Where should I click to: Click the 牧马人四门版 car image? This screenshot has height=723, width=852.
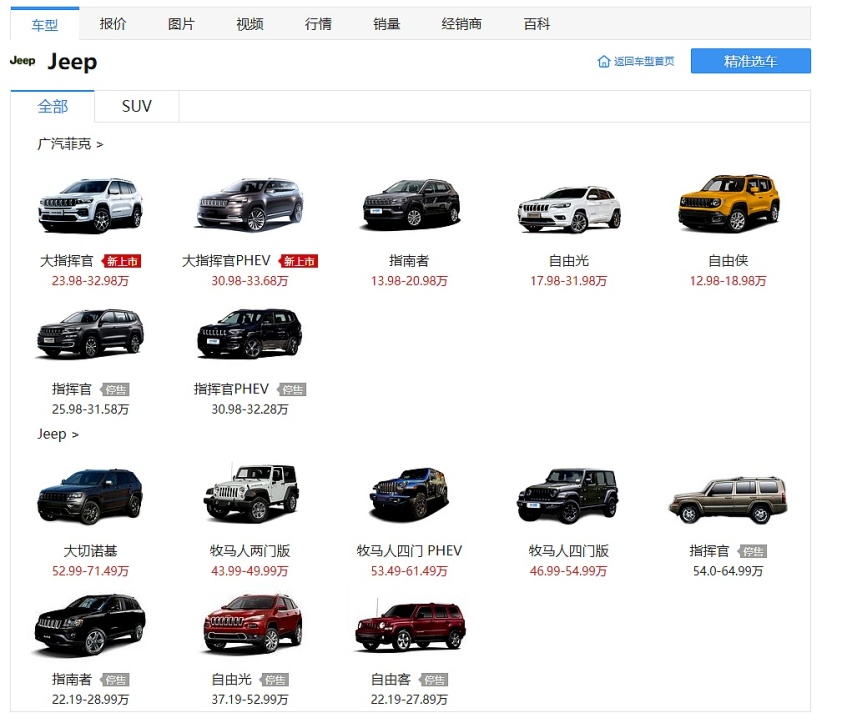pos(568,495)
